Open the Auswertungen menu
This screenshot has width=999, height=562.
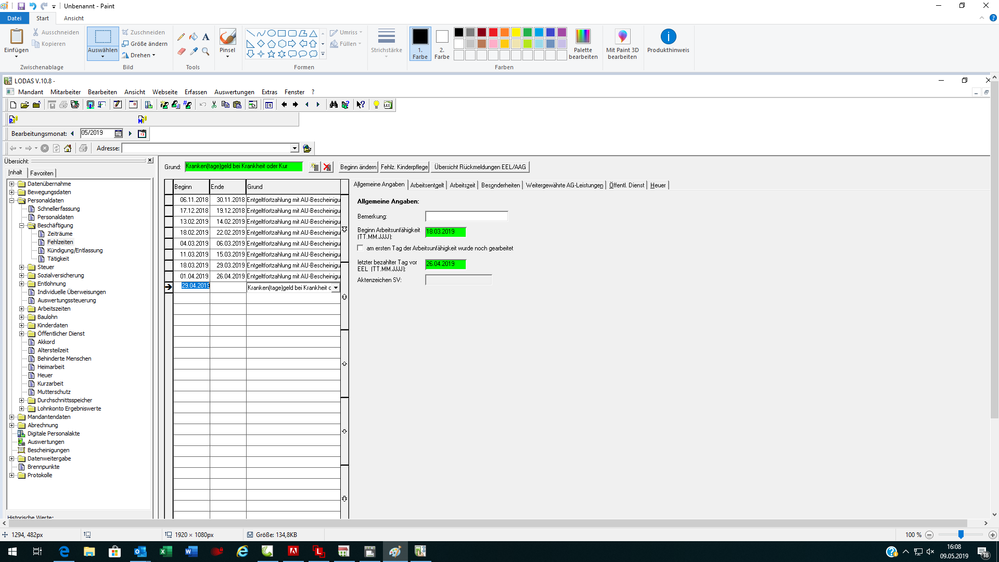pos(234,92)
